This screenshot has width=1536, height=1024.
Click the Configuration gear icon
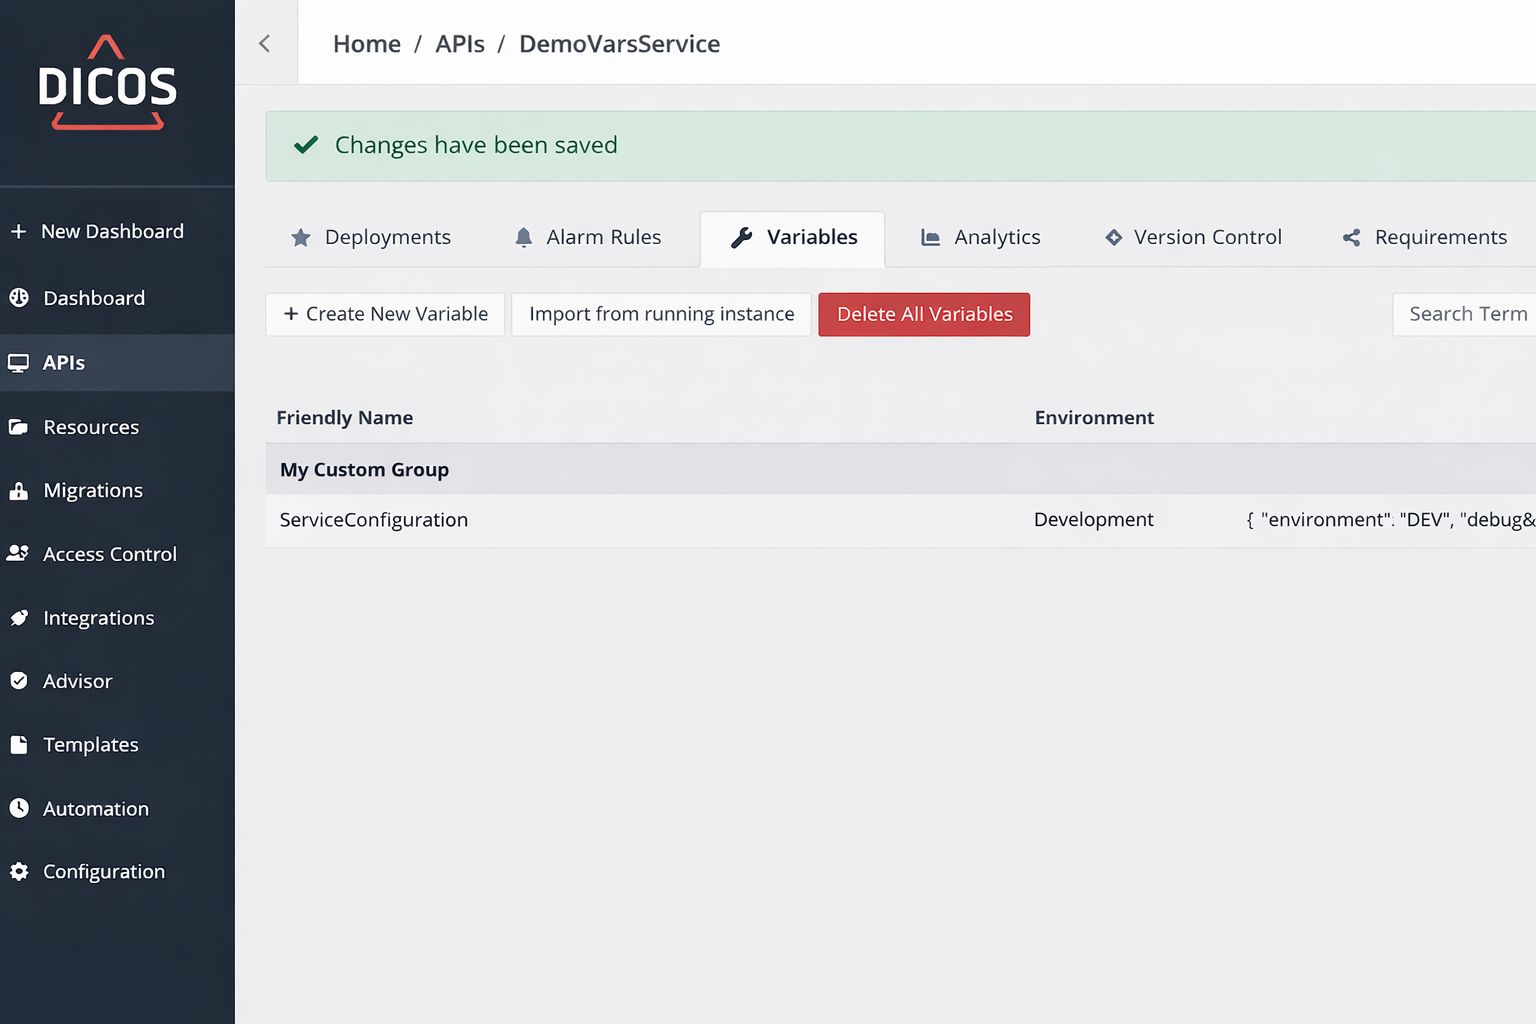[19, 872]
